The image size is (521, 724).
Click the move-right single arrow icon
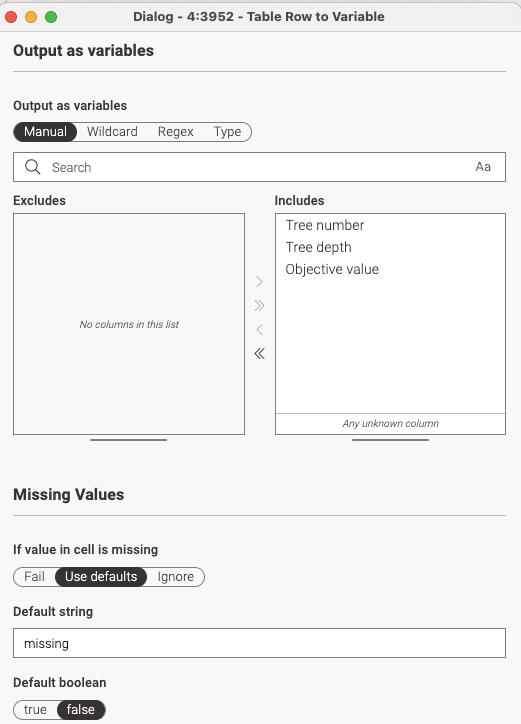click(259, 282)
